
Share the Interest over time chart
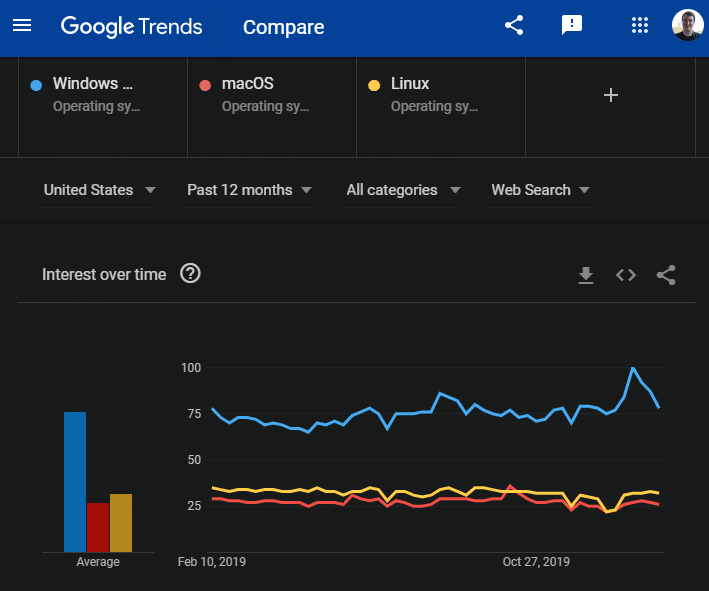(666, 275)
